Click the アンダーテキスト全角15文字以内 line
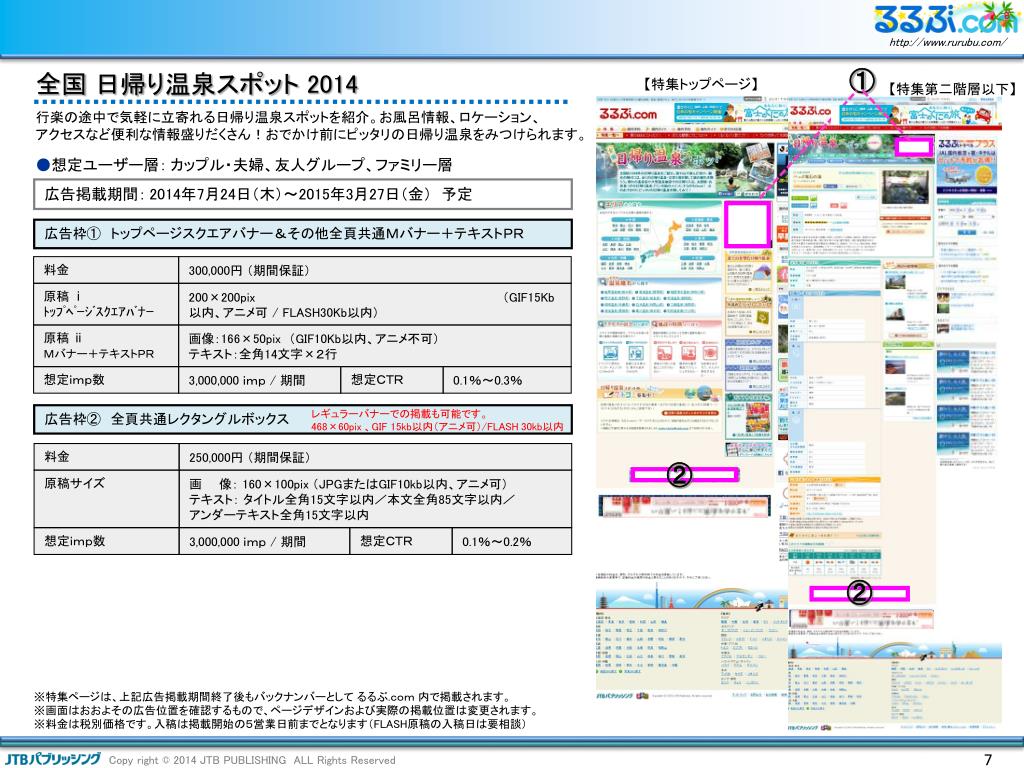The image size is (1024, 768). pos(279,515)
